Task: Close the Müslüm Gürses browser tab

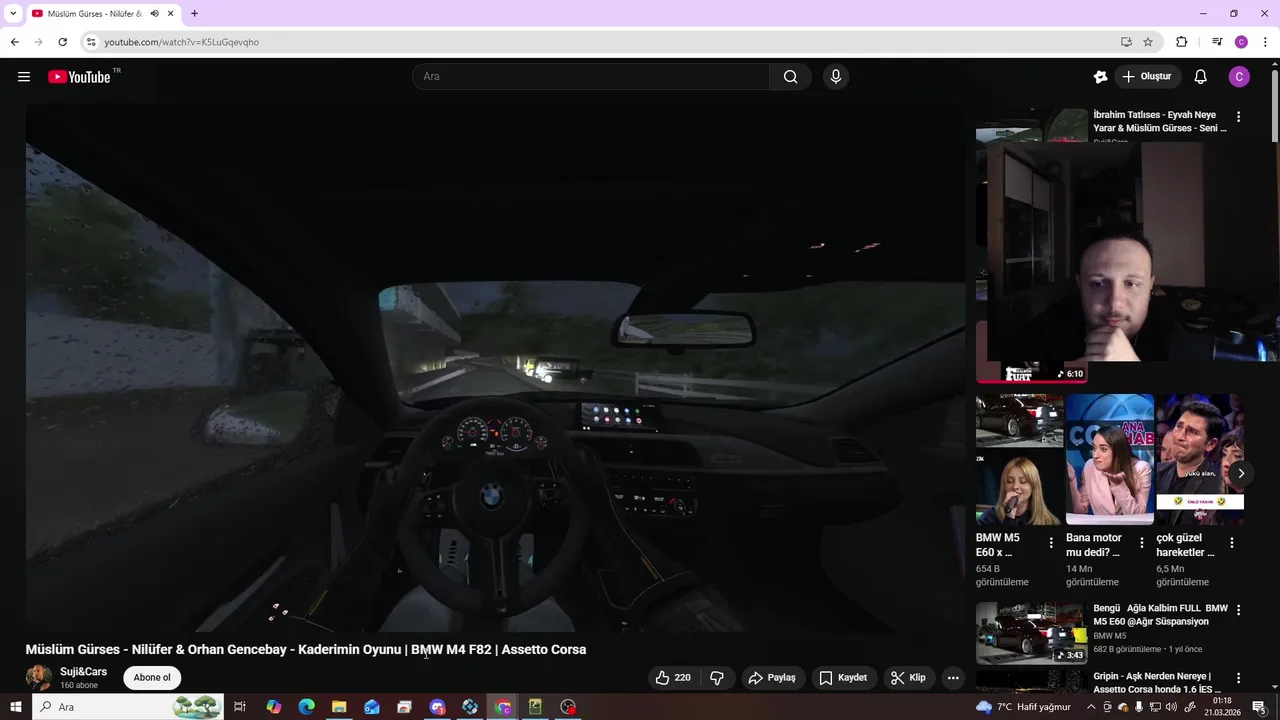Action: pyautogui.click(x=171, y=14)
